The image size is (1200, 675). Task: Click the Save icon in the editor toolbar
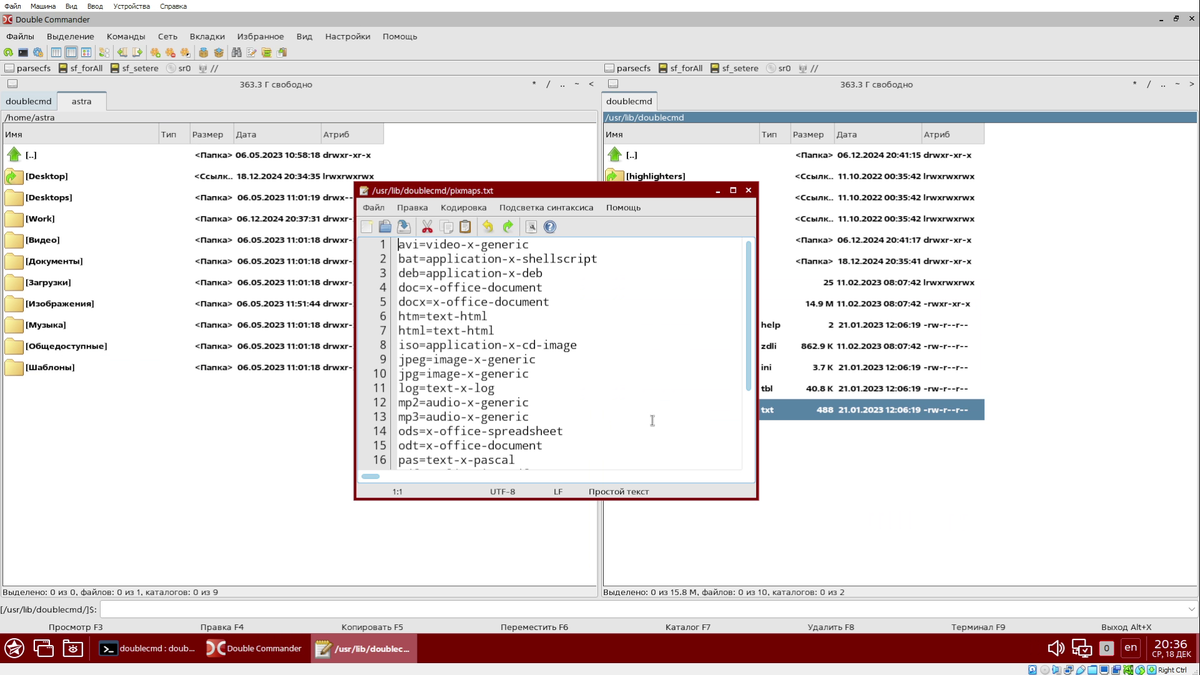point(403,227)
